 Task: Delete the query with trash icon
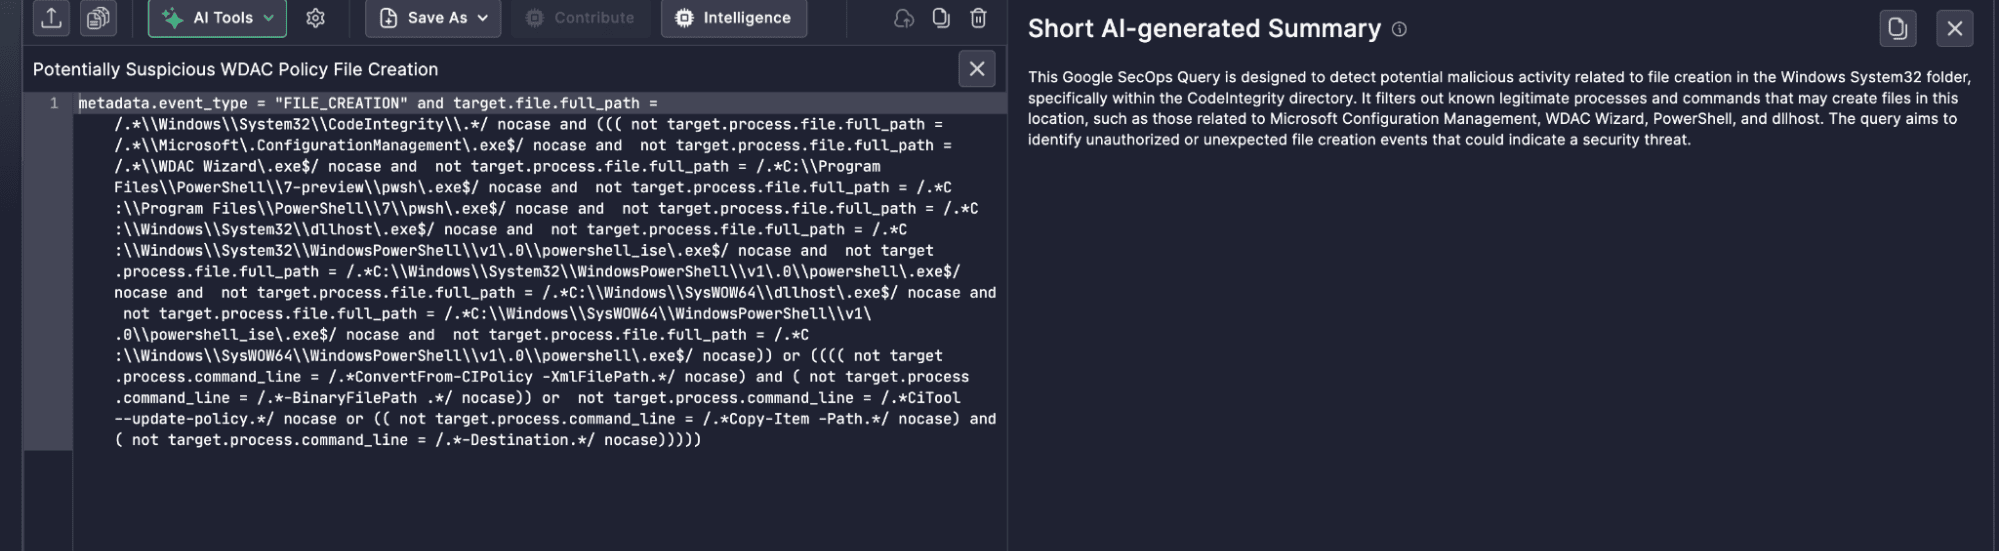[x=978, y=18]
